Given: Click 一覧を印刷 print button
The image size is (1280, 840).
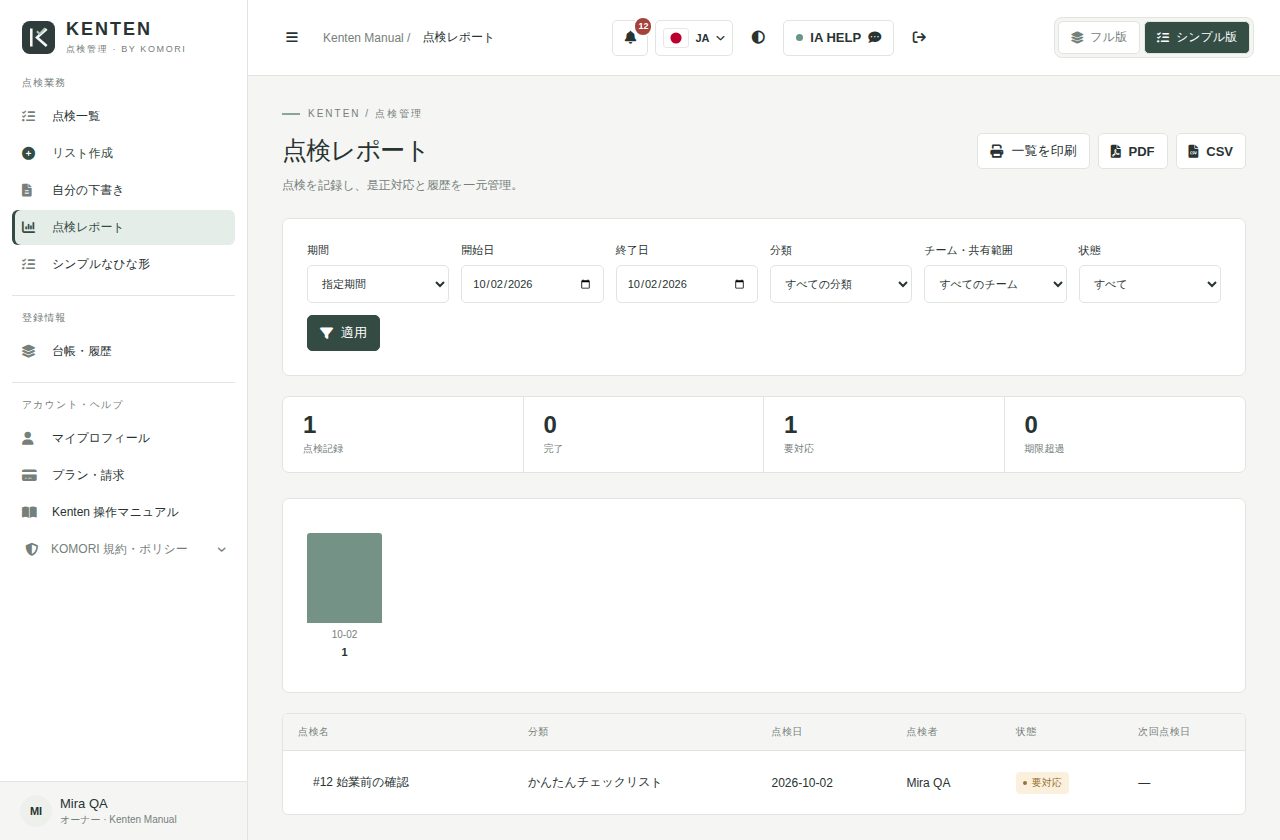Looking at the screenshot, I should [1033, 151].
